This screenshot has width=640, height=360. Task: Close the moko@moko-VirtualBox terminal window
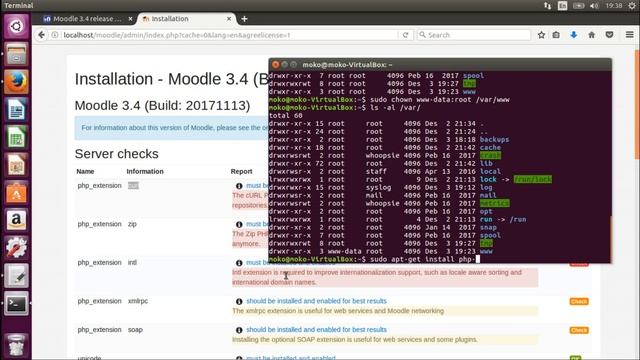[275, 64]
